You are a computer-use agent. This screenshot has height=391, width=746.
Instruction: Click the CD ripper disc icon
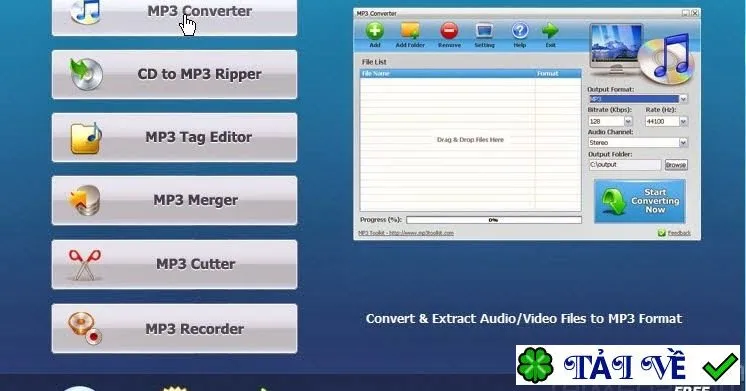point(86,74)
